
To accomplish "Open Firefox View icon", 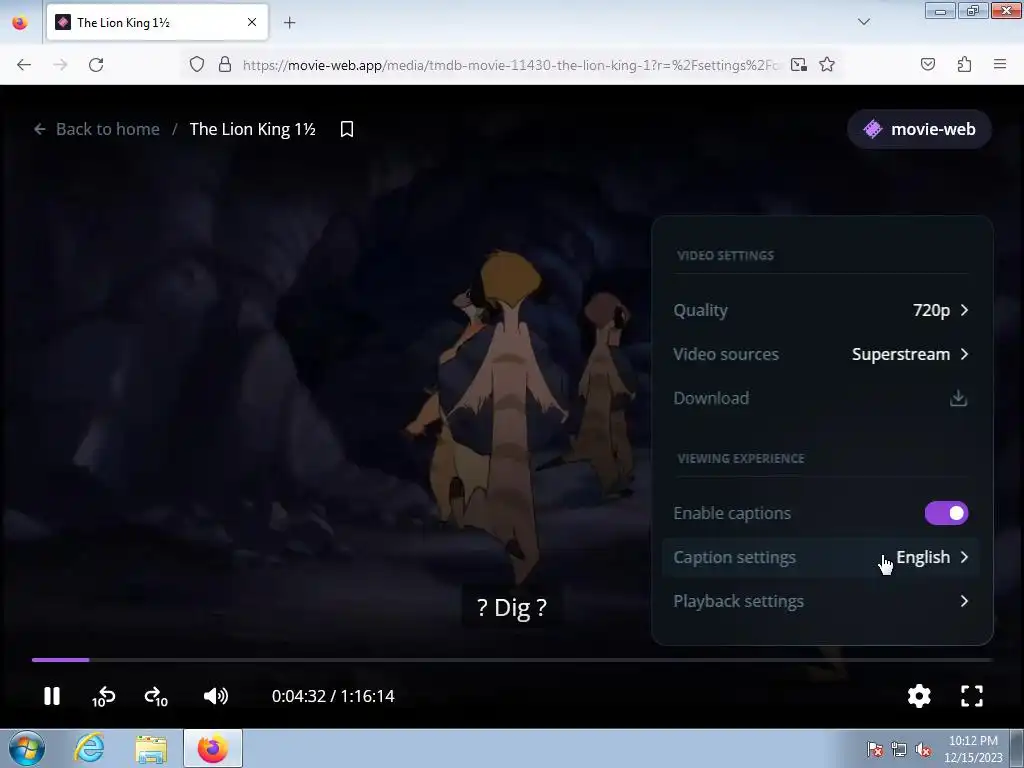I will tap(20, 23).
